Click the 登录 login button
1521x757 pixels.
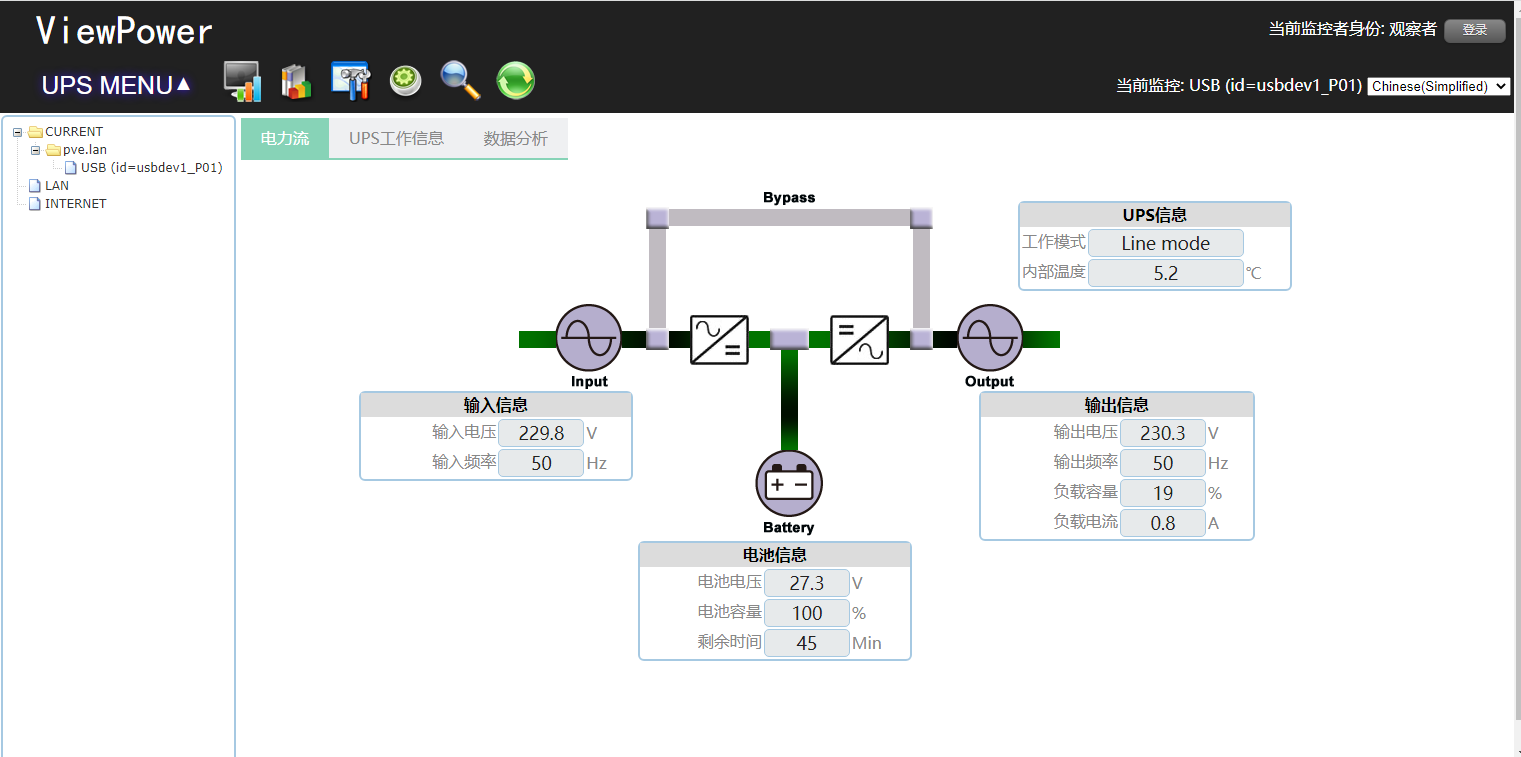[x=1474, y=30]
